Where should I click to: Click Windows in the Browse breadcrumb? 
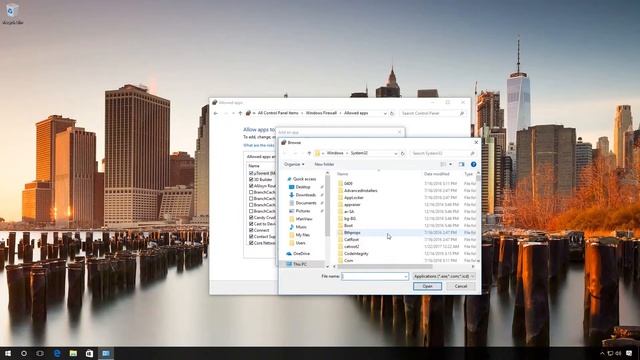coord(335,153)
